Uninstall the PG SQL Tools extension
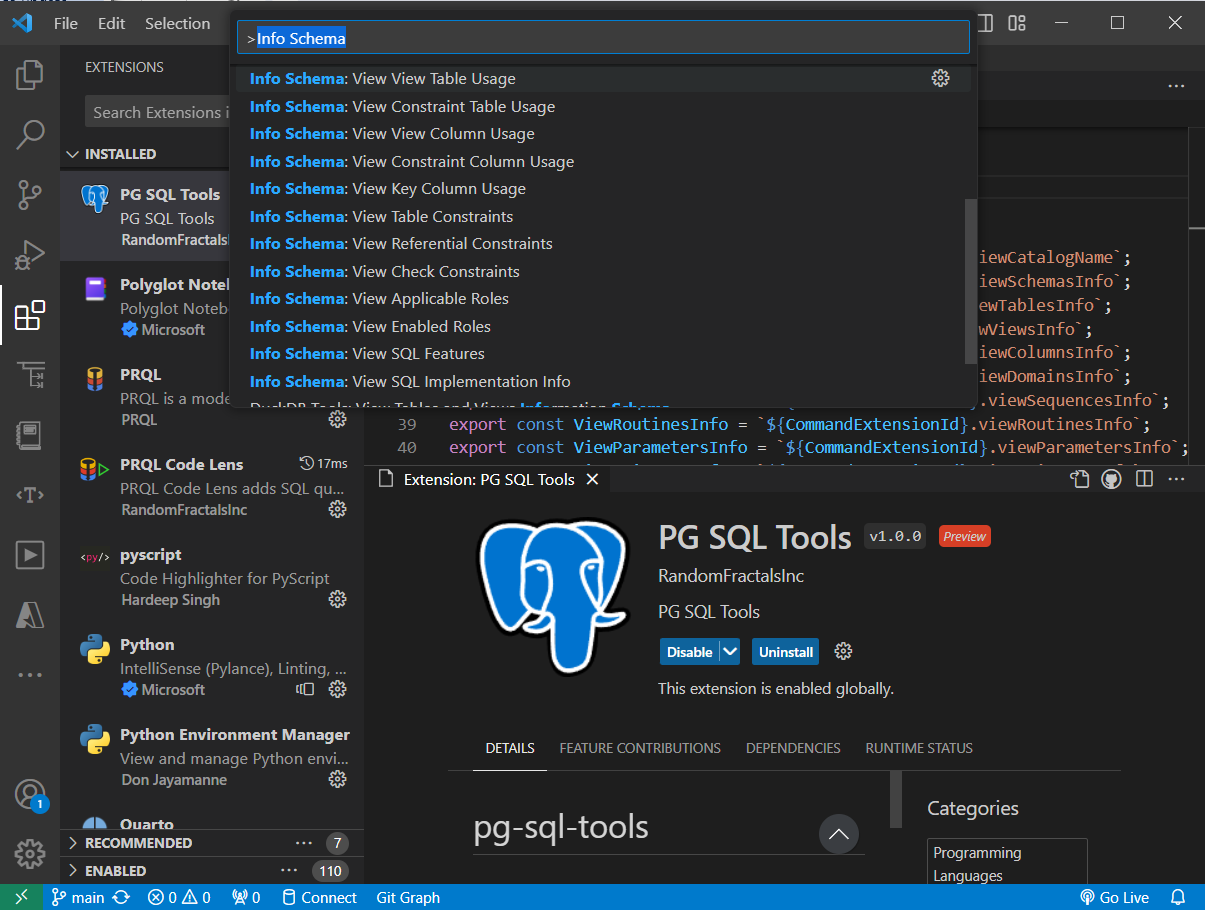1205x910 pixels. [x=786, y=651]
